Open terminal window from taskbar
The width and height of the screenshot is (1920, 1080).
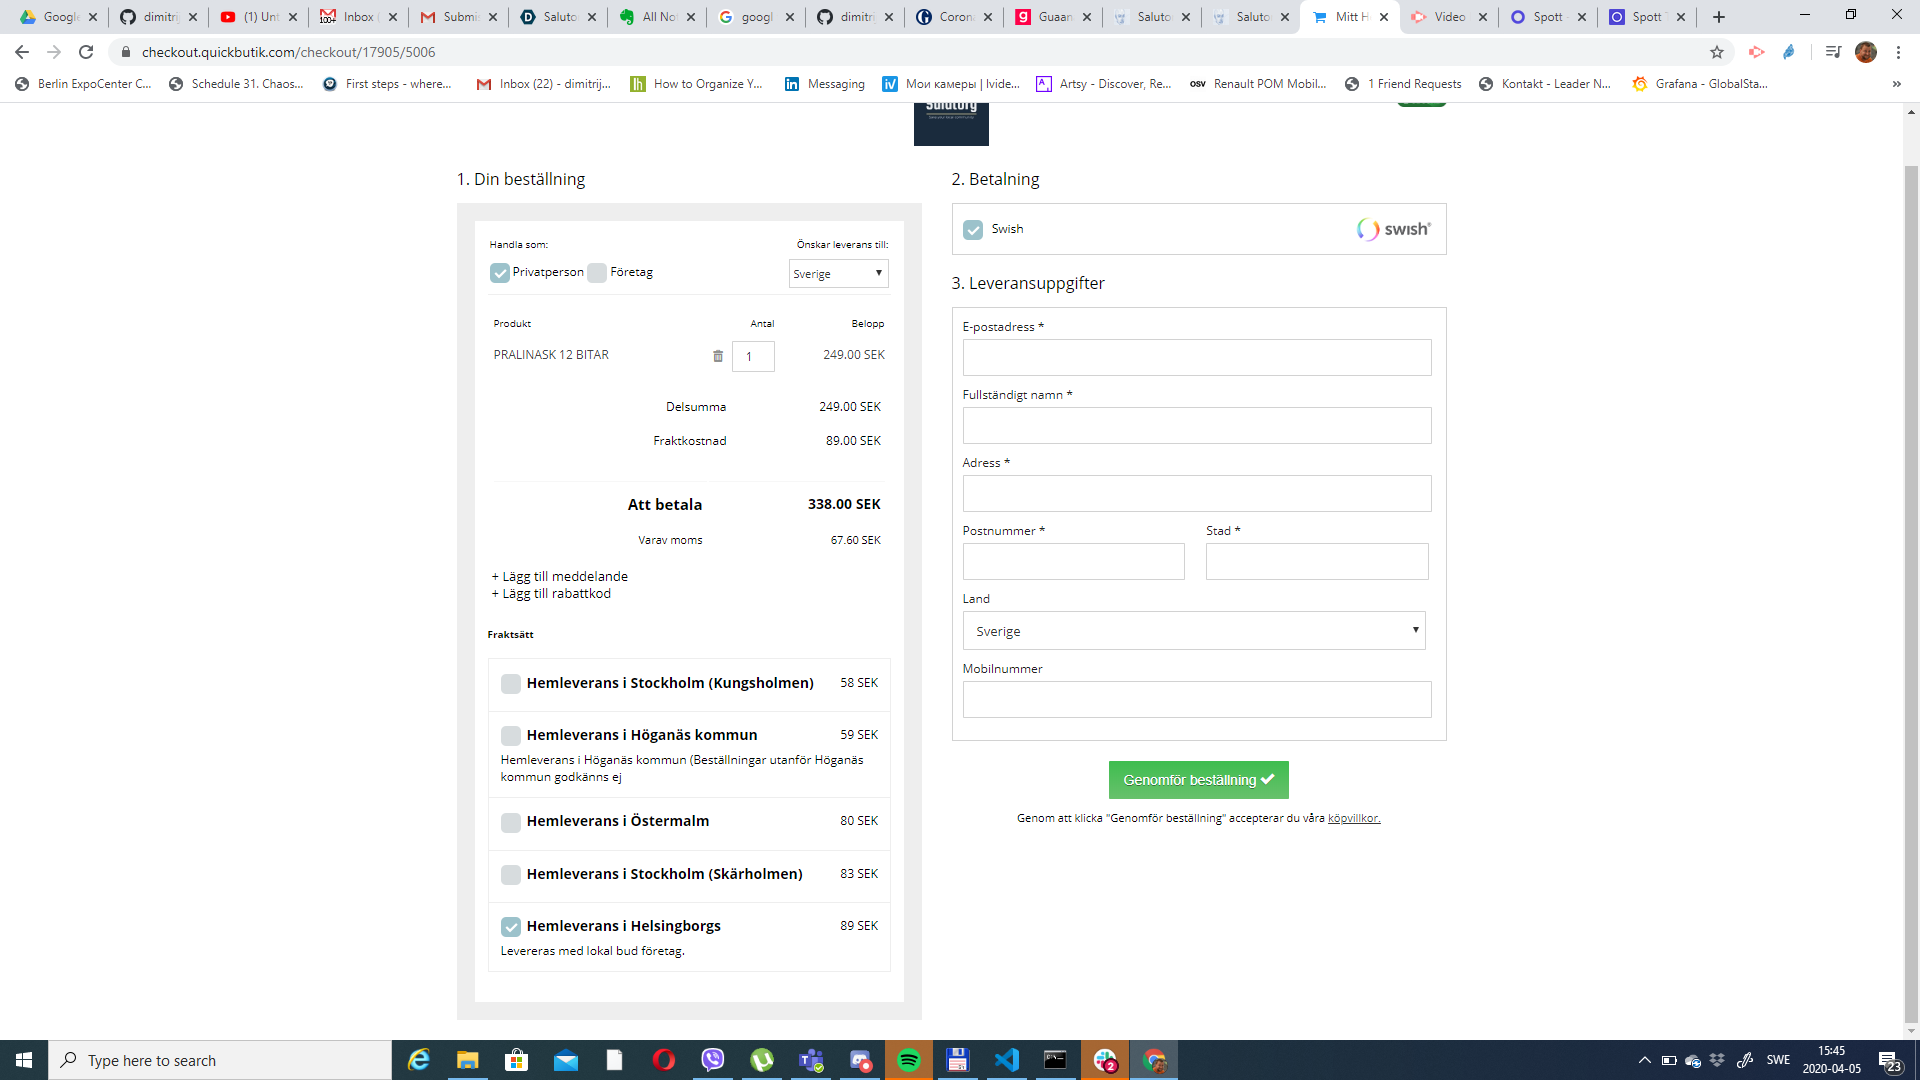[x=1055, y=1060]
